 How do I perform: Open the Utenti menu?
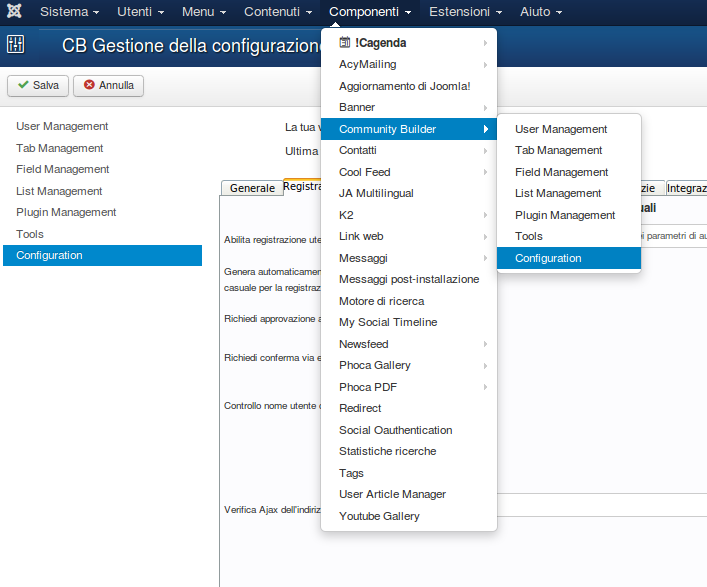(140, 12)
